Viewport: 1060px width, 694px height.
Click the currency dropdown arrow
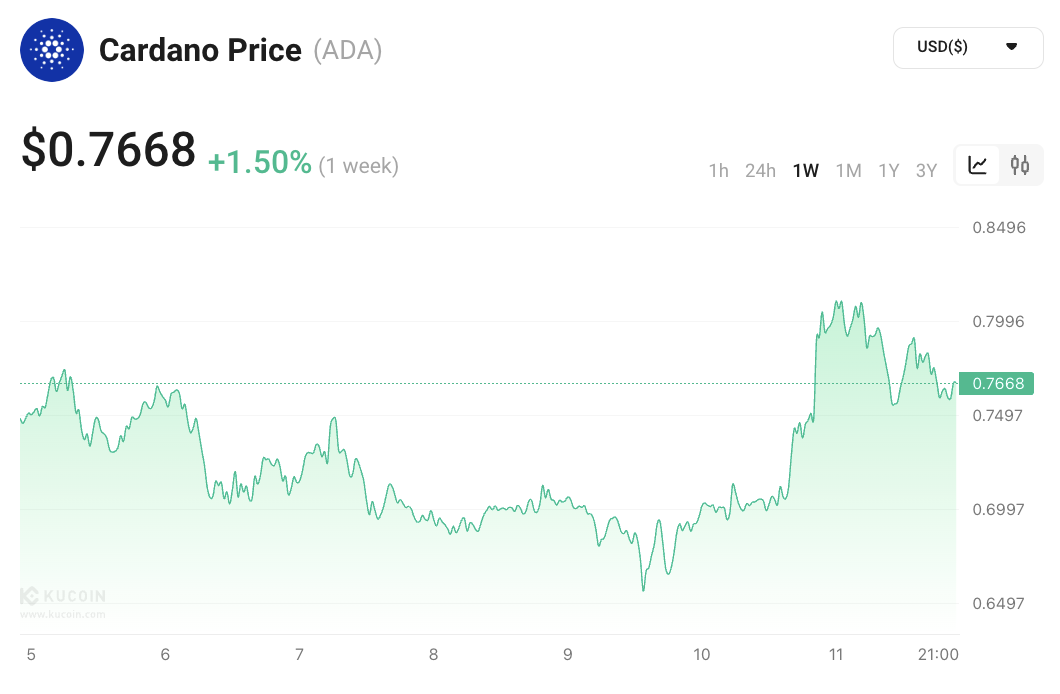point(1011,47)
